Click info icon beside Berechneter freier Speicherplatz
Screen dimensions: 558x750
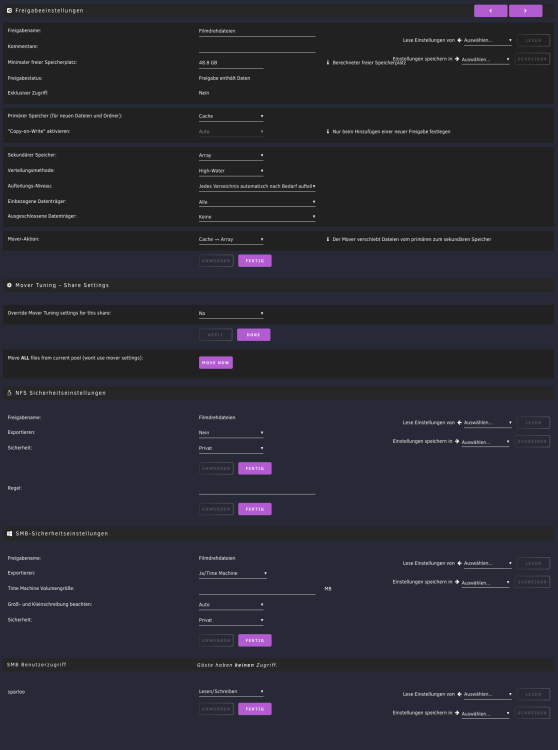point(328,63)
